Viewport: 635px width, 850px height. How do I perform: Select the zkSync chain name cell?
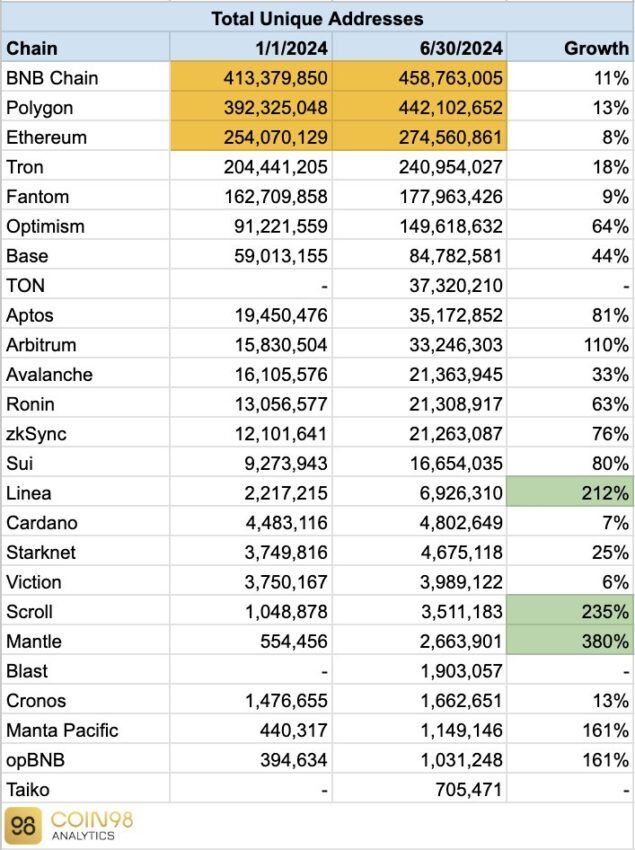85,434
